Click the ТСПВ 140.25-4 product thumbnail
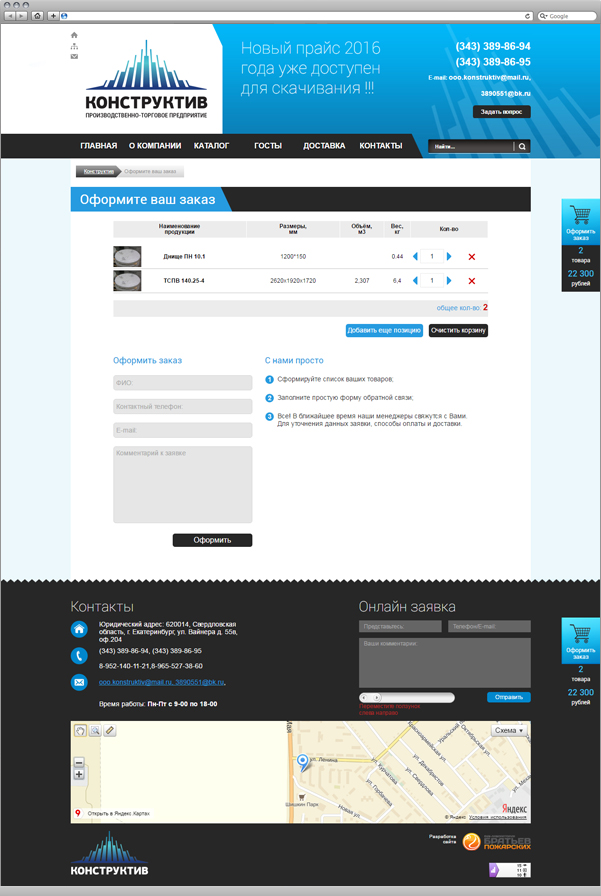The image size is (601, 896). (x=127, y=281)
